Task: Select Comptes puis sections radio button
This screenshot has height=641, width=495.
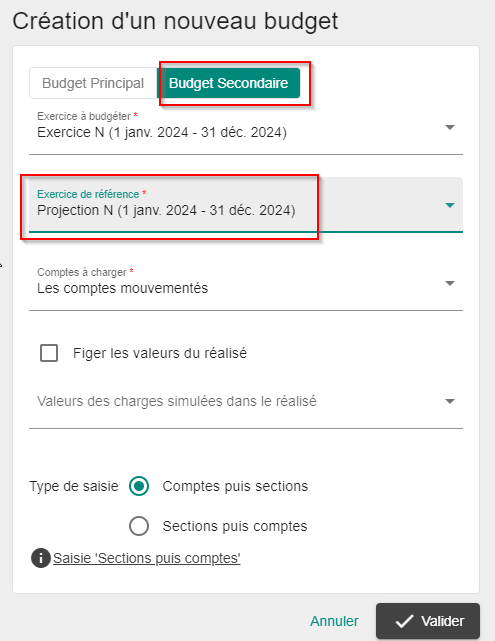Action: point(139,486)
